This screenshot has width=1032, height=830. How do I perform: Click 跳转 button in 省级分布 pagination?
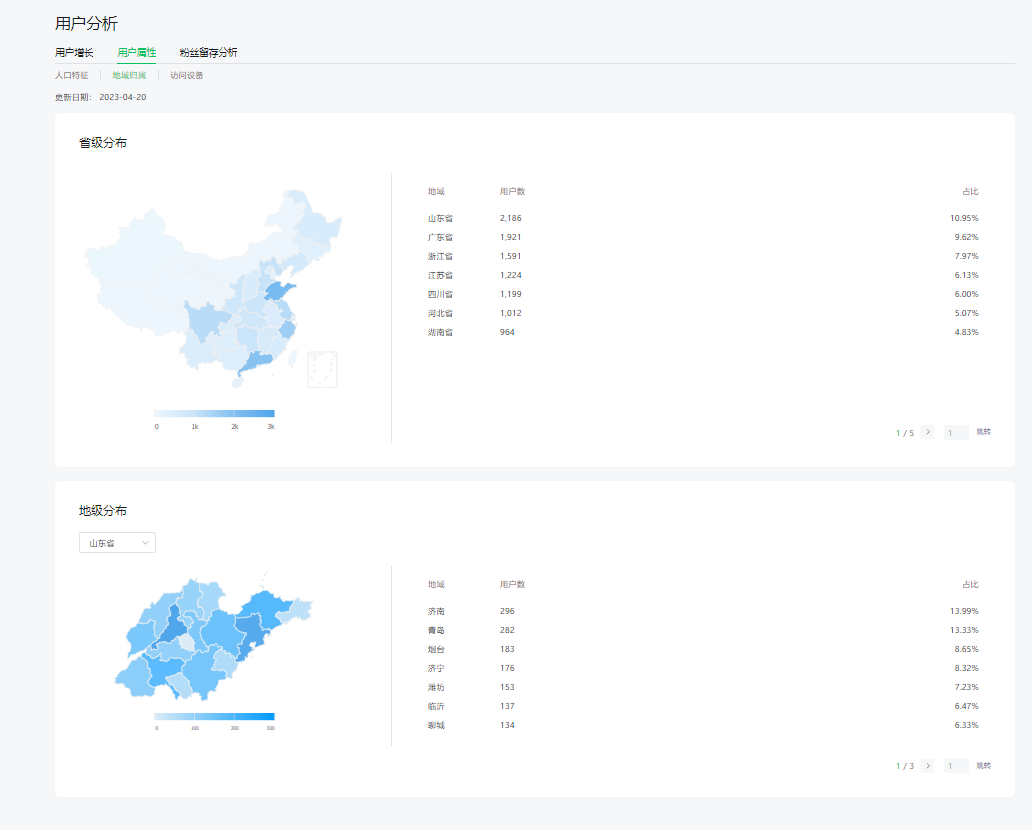pyautogui.click(x=983, y=432)
